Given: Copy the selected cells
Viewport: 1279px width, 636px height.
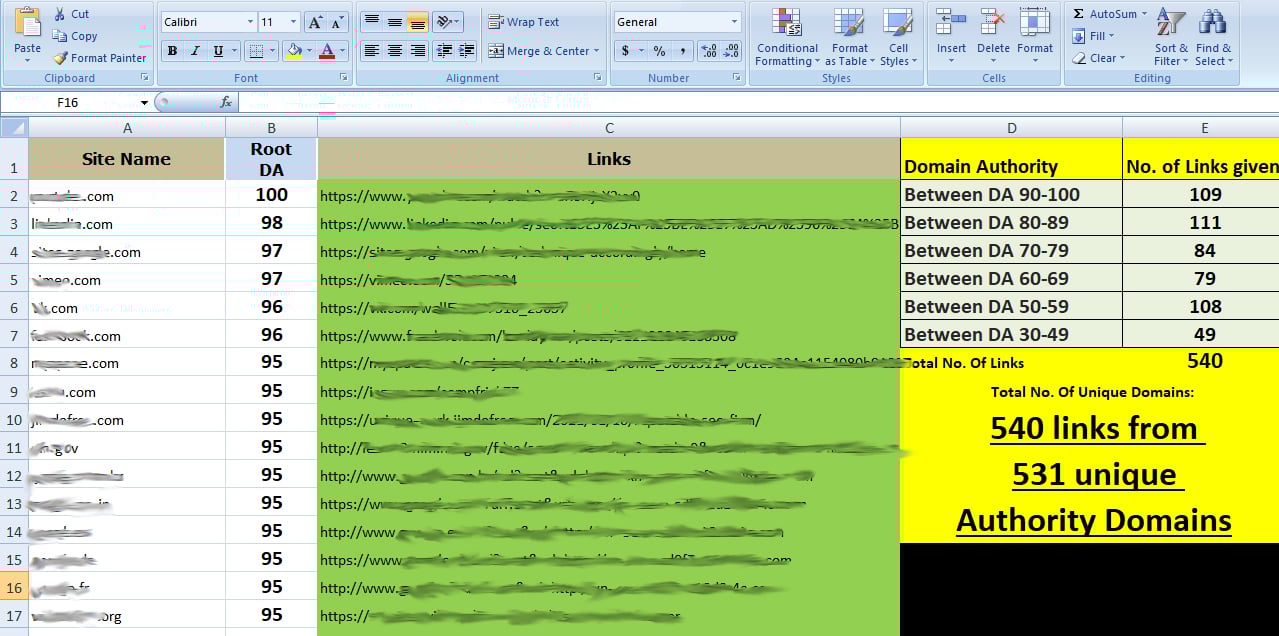Looking at the screenshot, I should tap(75, 36).
